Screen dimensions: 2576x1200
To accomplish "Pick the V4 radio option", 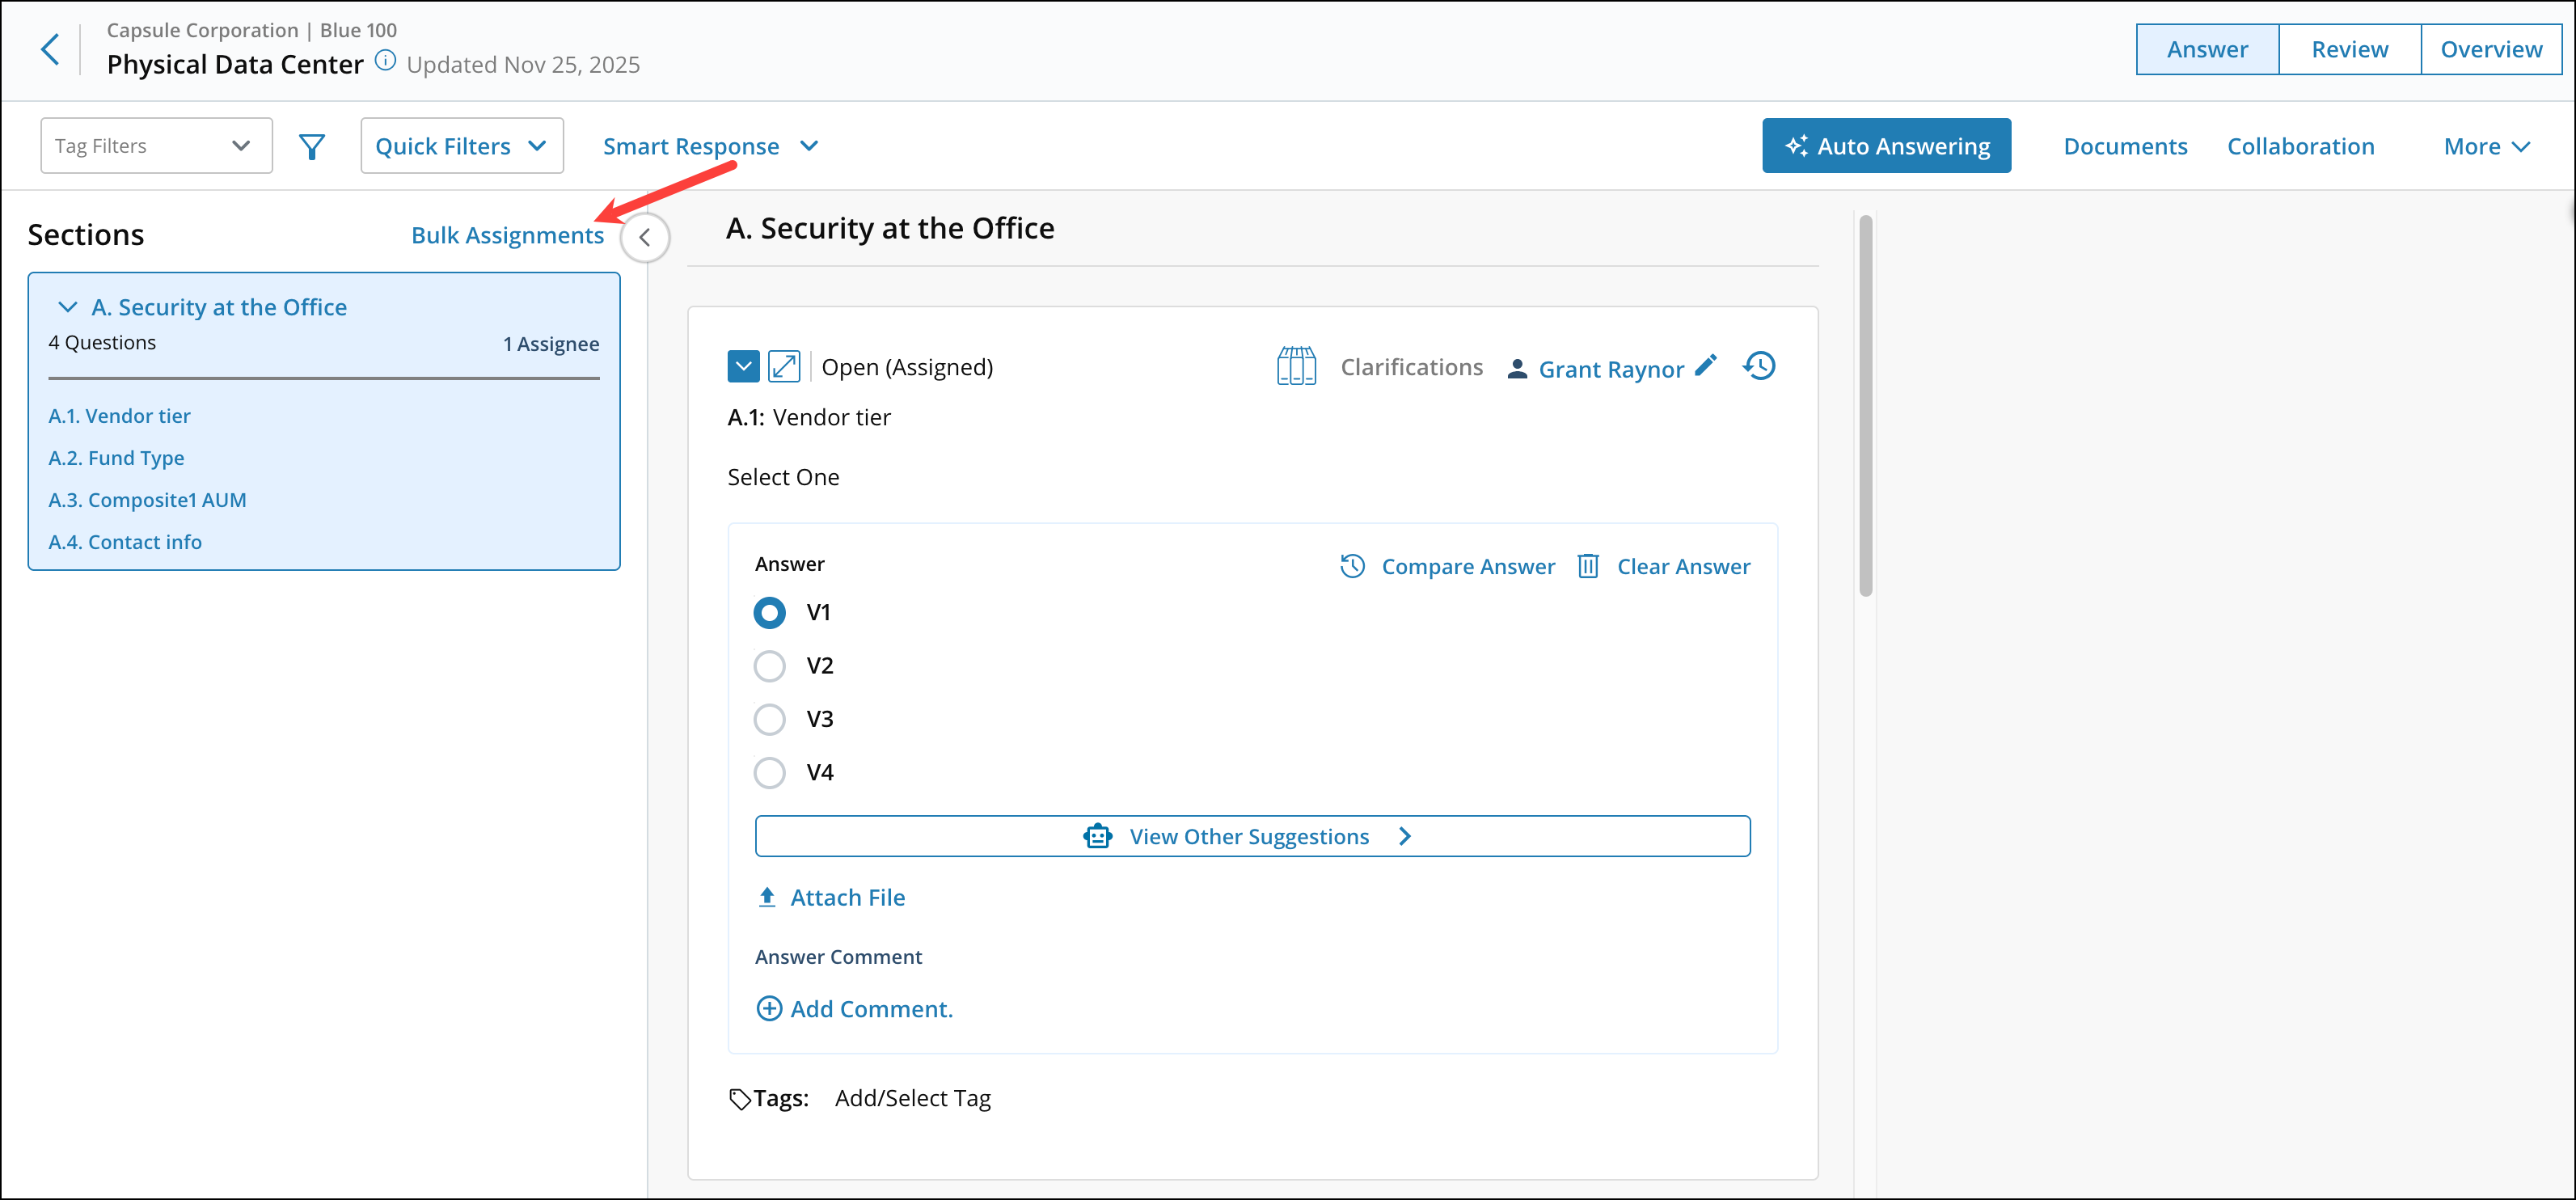I will tap(769, 772).
